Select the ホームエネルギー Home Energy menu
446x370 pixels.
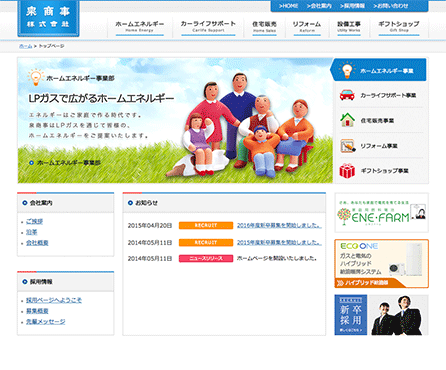point(140,27)
